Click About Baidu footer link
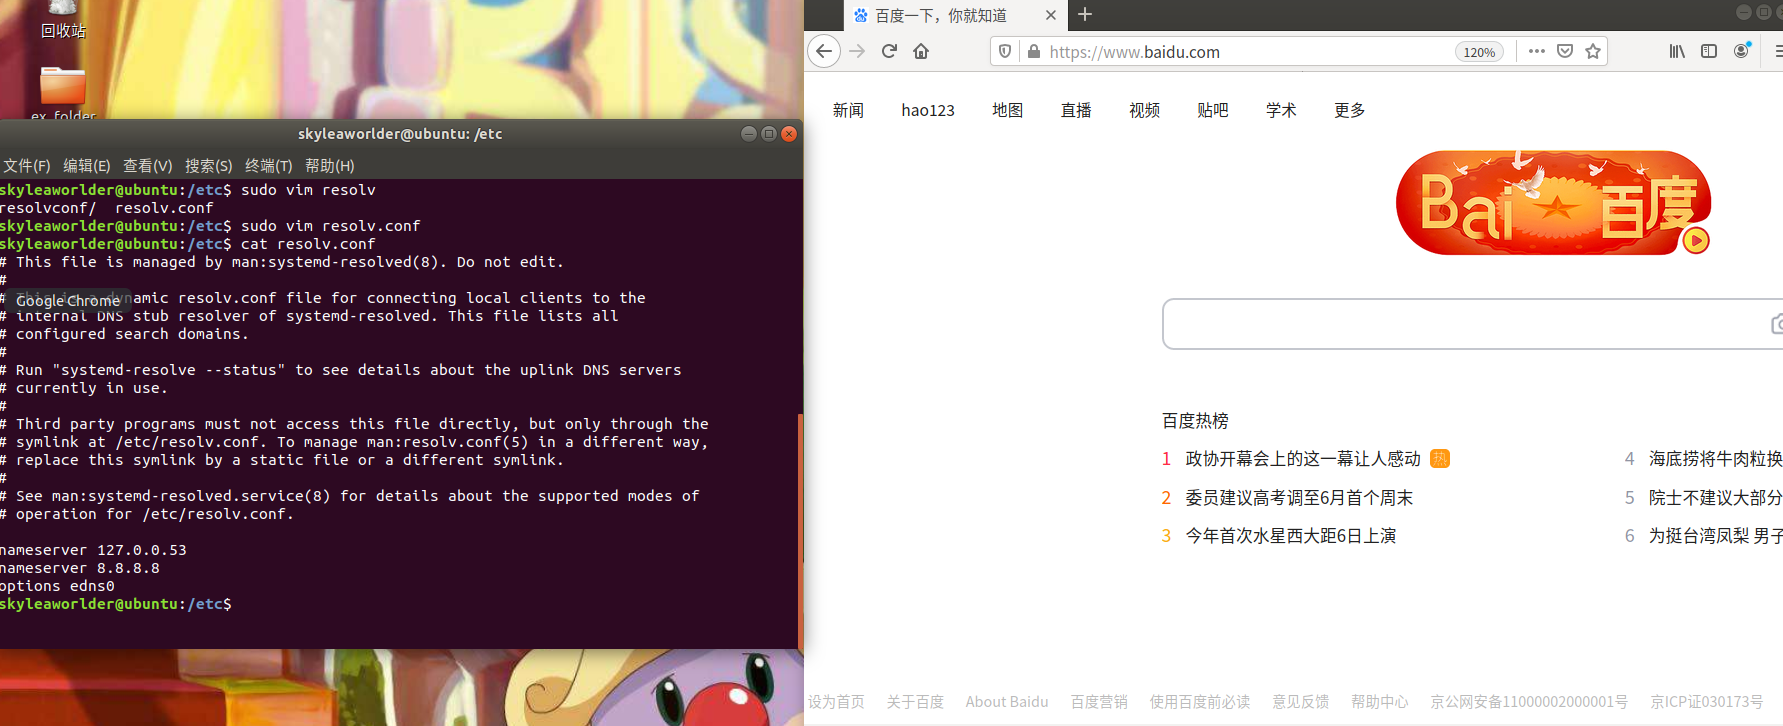The width and height of the screenshot is (1783, 726). 1007,702
